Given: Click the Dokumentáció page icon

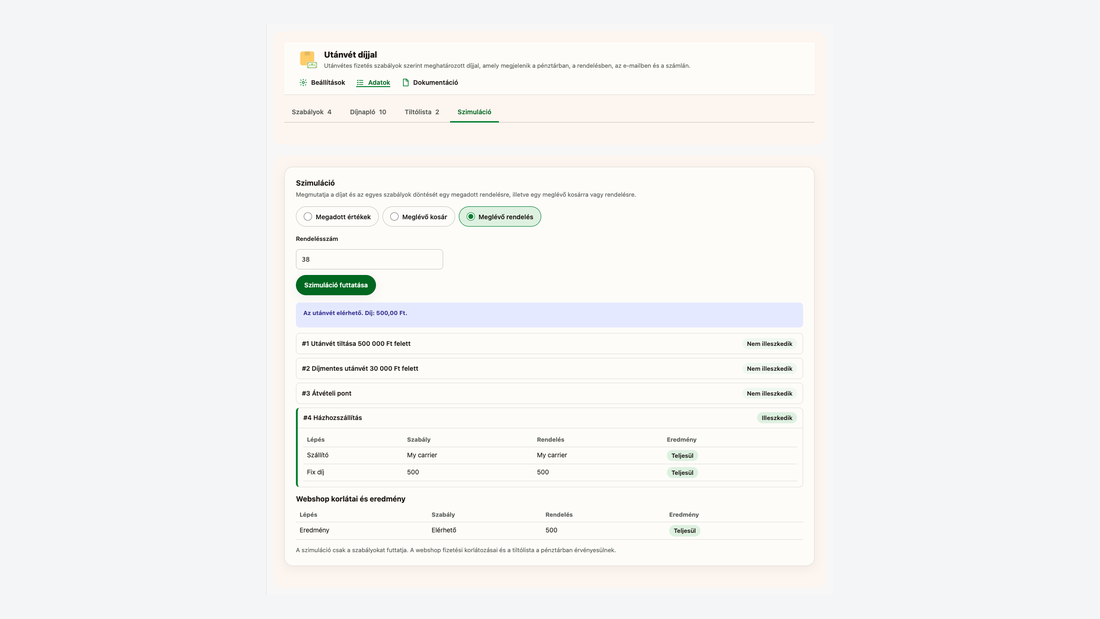Looking at the screenshot, I should point(405,83).
